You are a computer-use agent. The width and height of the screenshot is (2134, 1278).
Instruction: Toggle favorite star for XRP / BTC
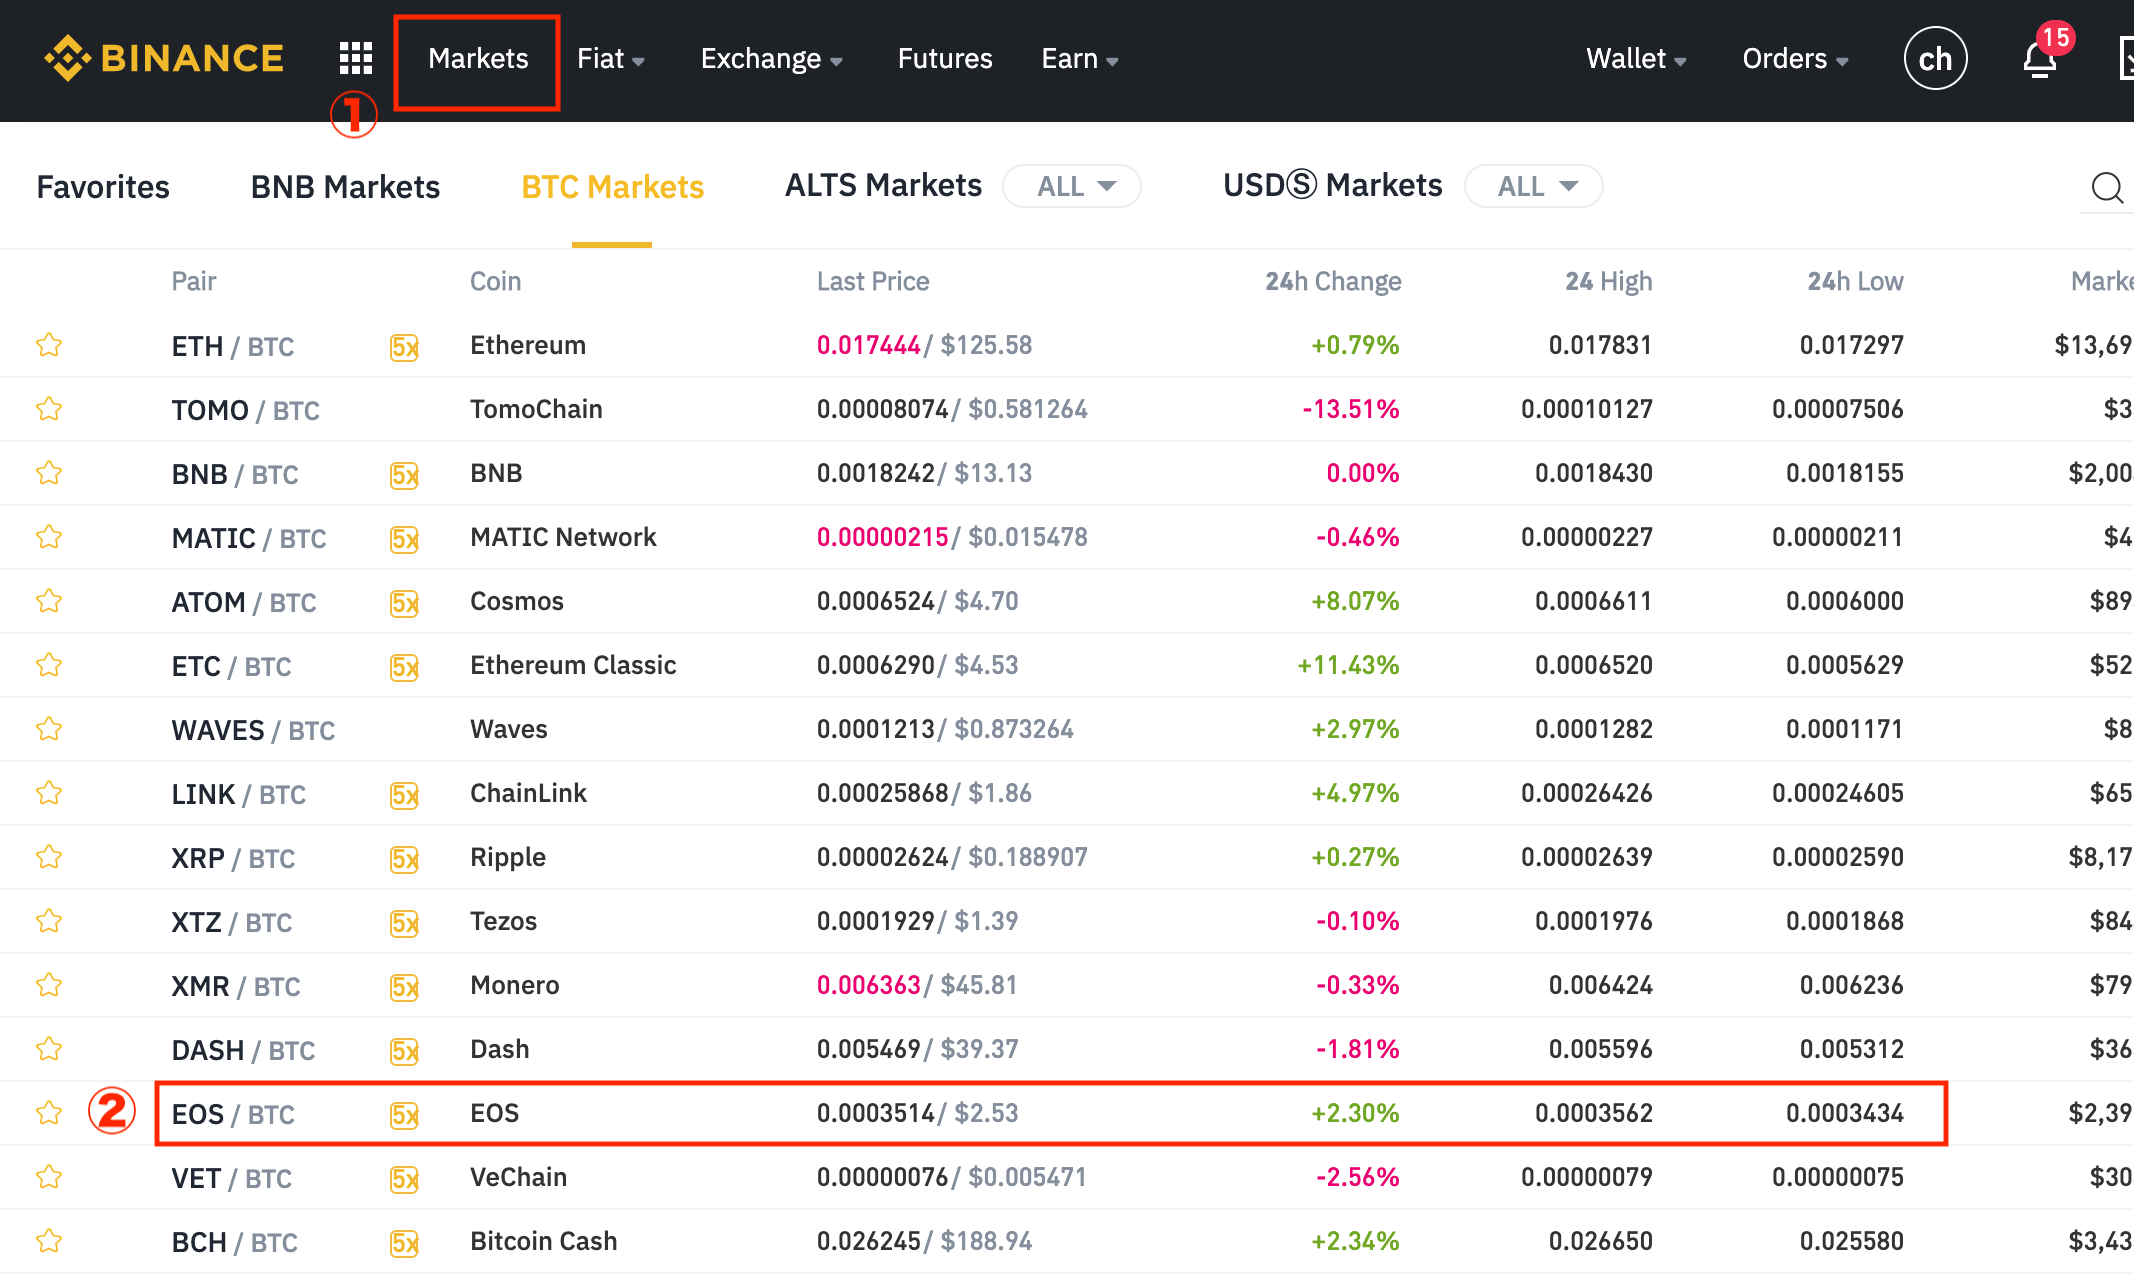pos(49,857)
